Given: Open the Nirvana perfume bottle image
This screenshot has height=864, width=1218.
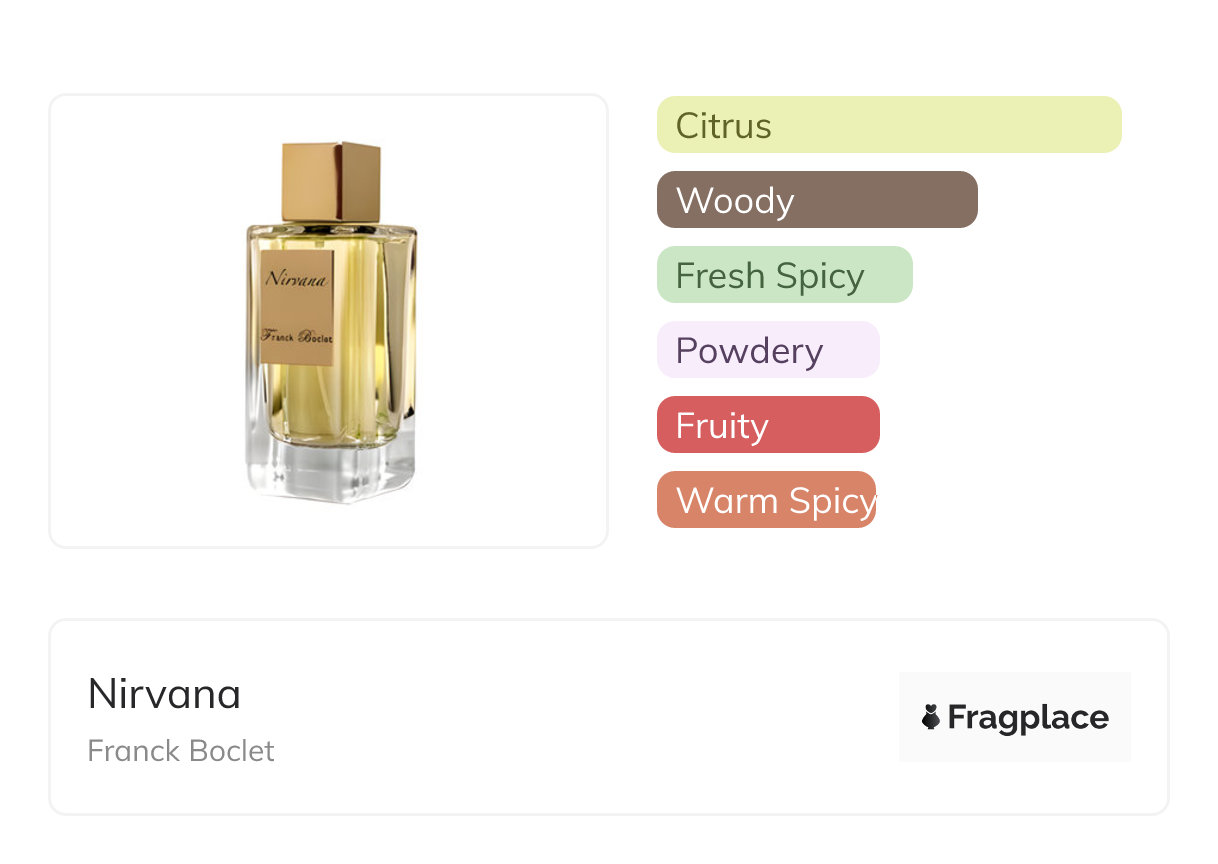Looking at the screenshot, I should point(331,322).
